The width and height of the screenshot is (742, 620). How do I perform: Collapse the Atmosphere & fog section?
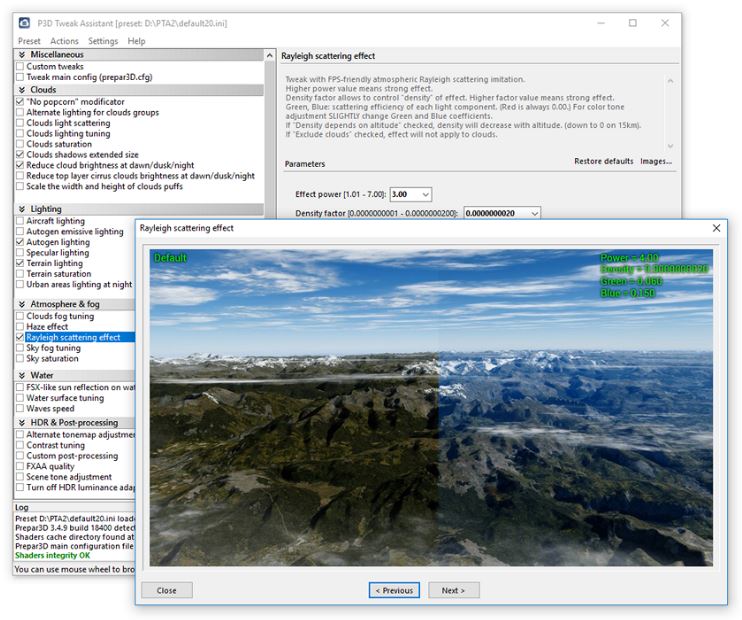coord(22,304)
